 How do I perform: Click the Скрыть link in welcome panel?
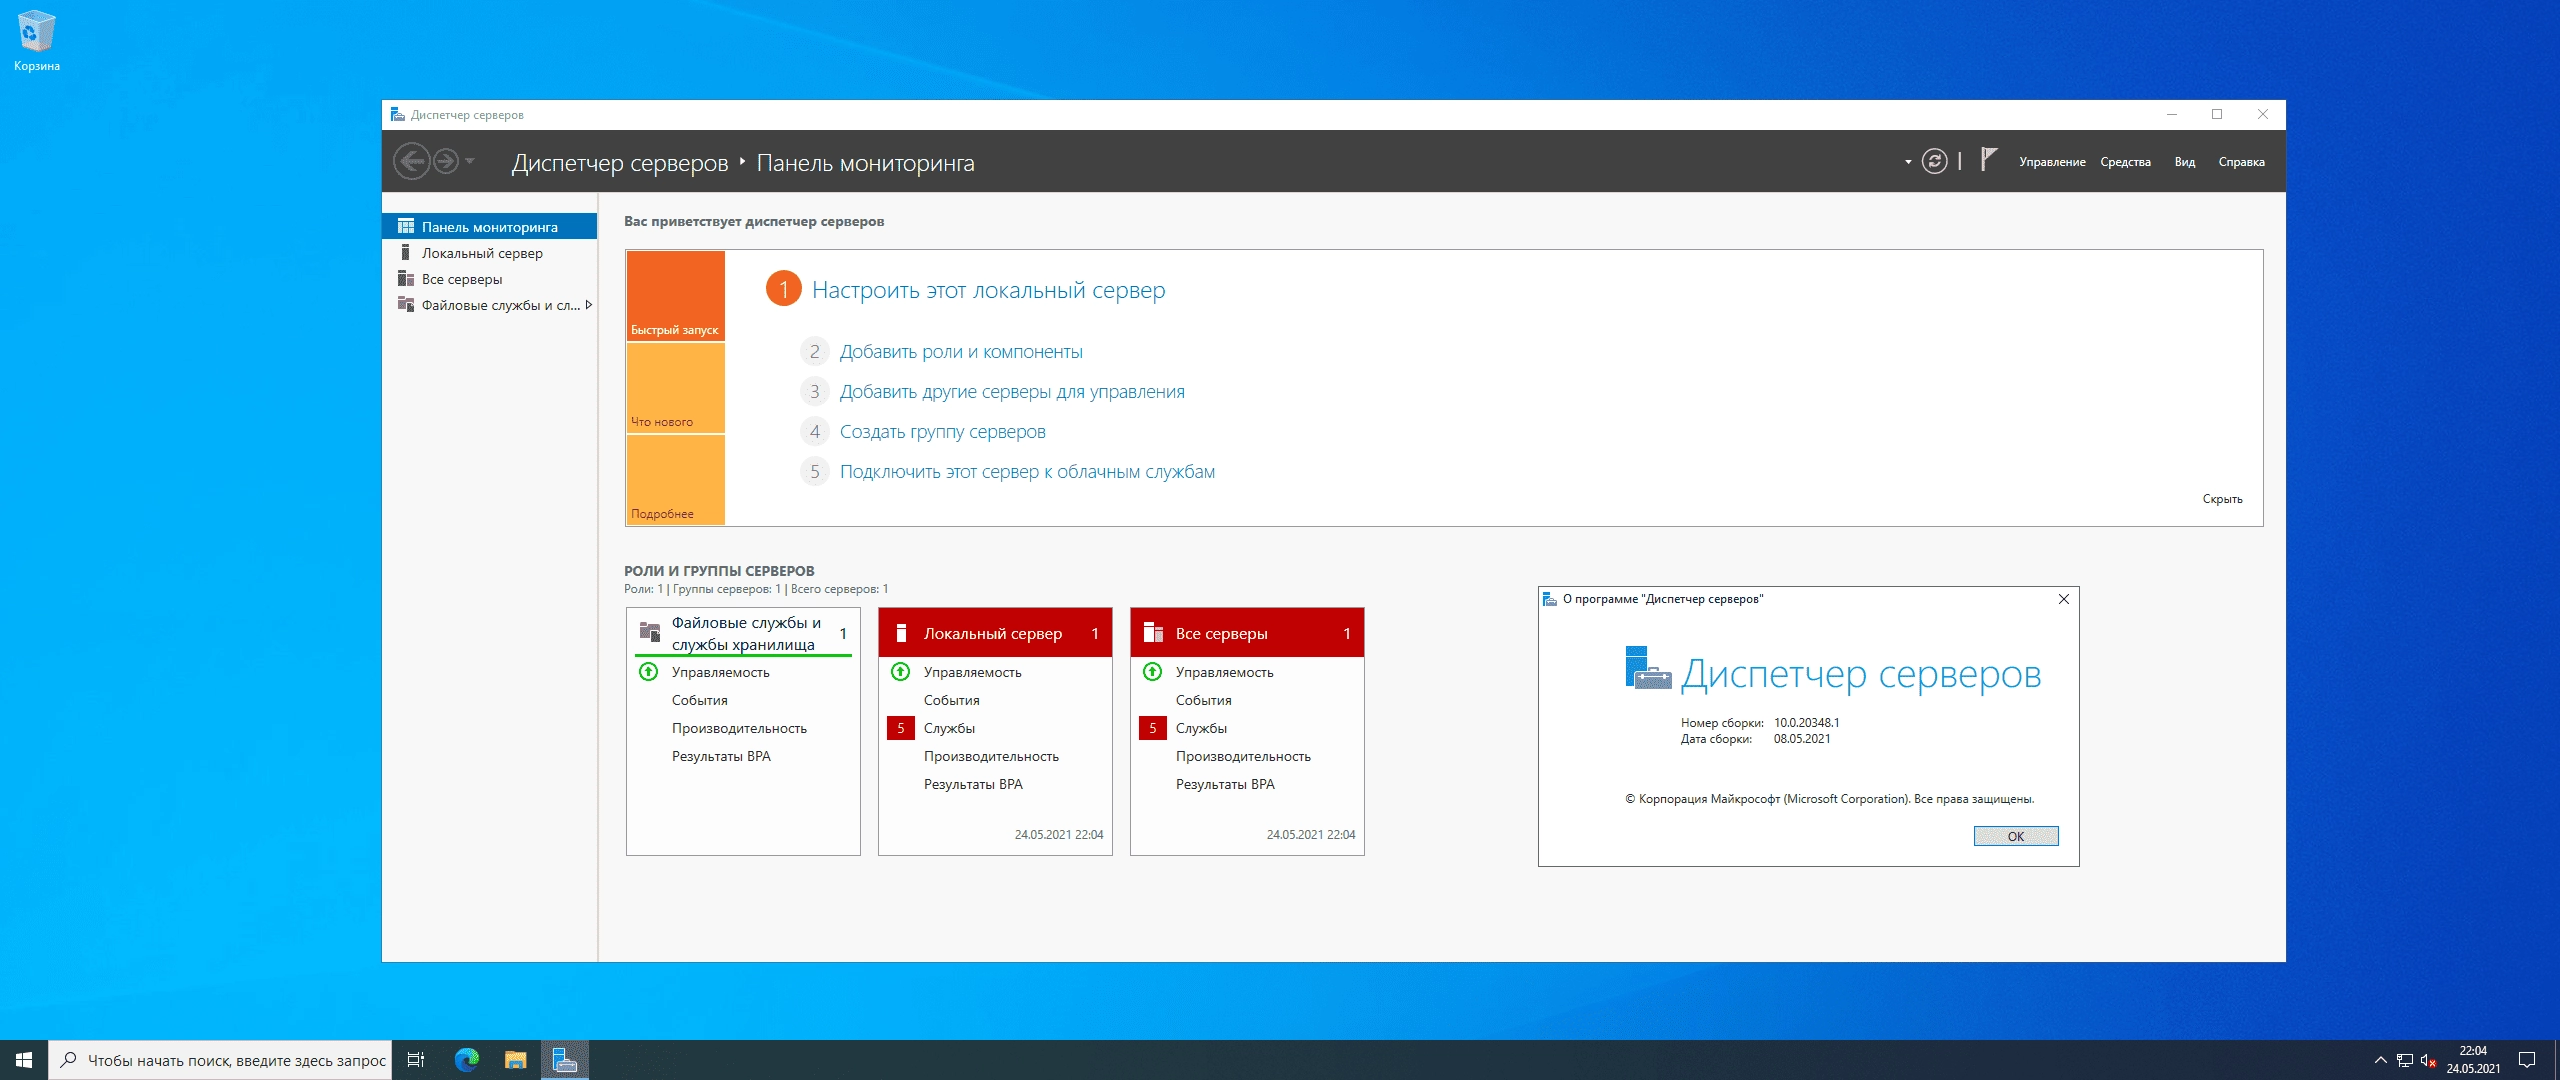(2222, 499)
